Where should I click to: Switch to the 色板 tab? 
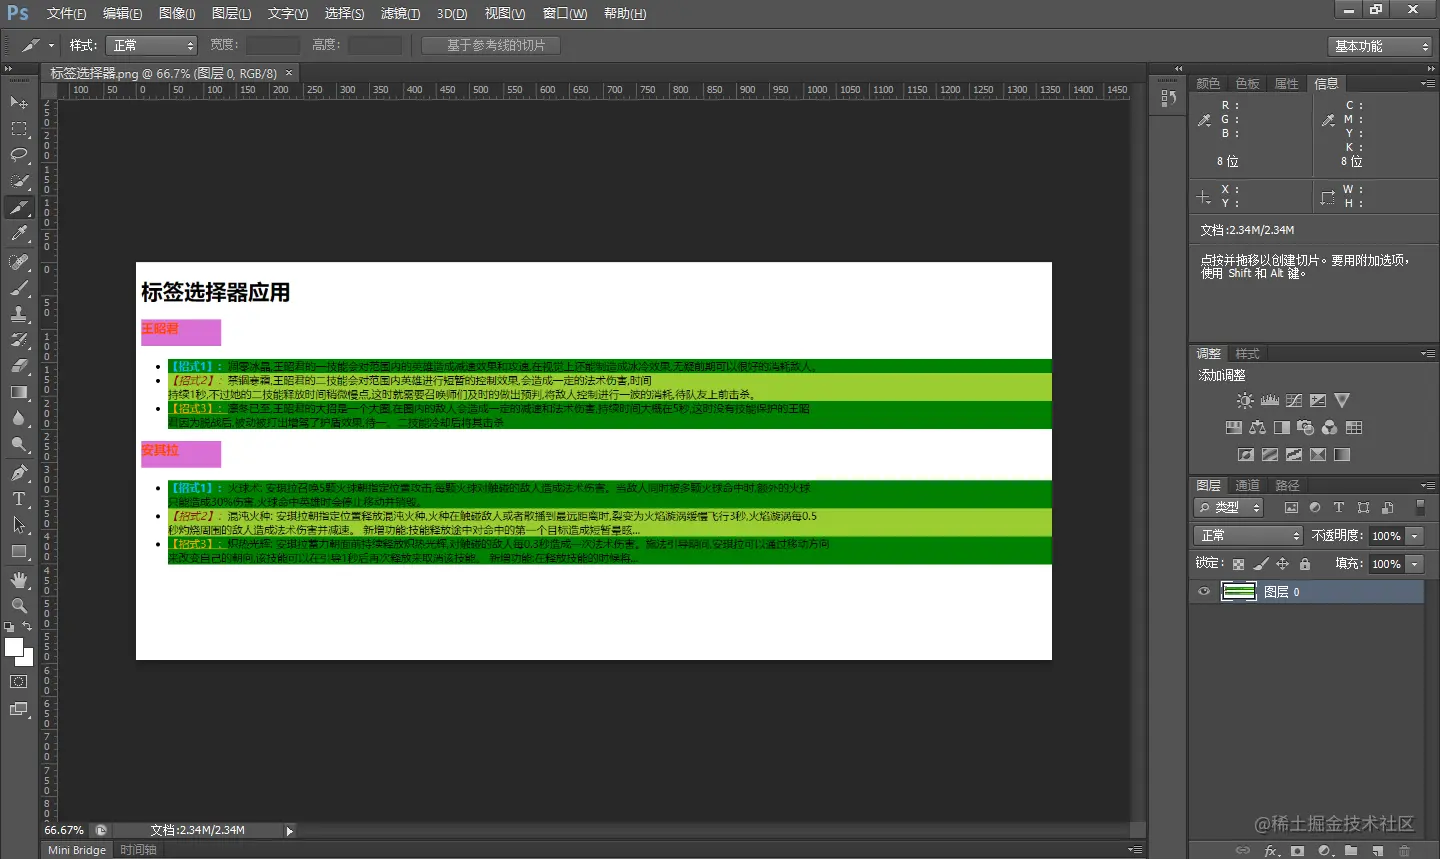(x=1247, y=83)
